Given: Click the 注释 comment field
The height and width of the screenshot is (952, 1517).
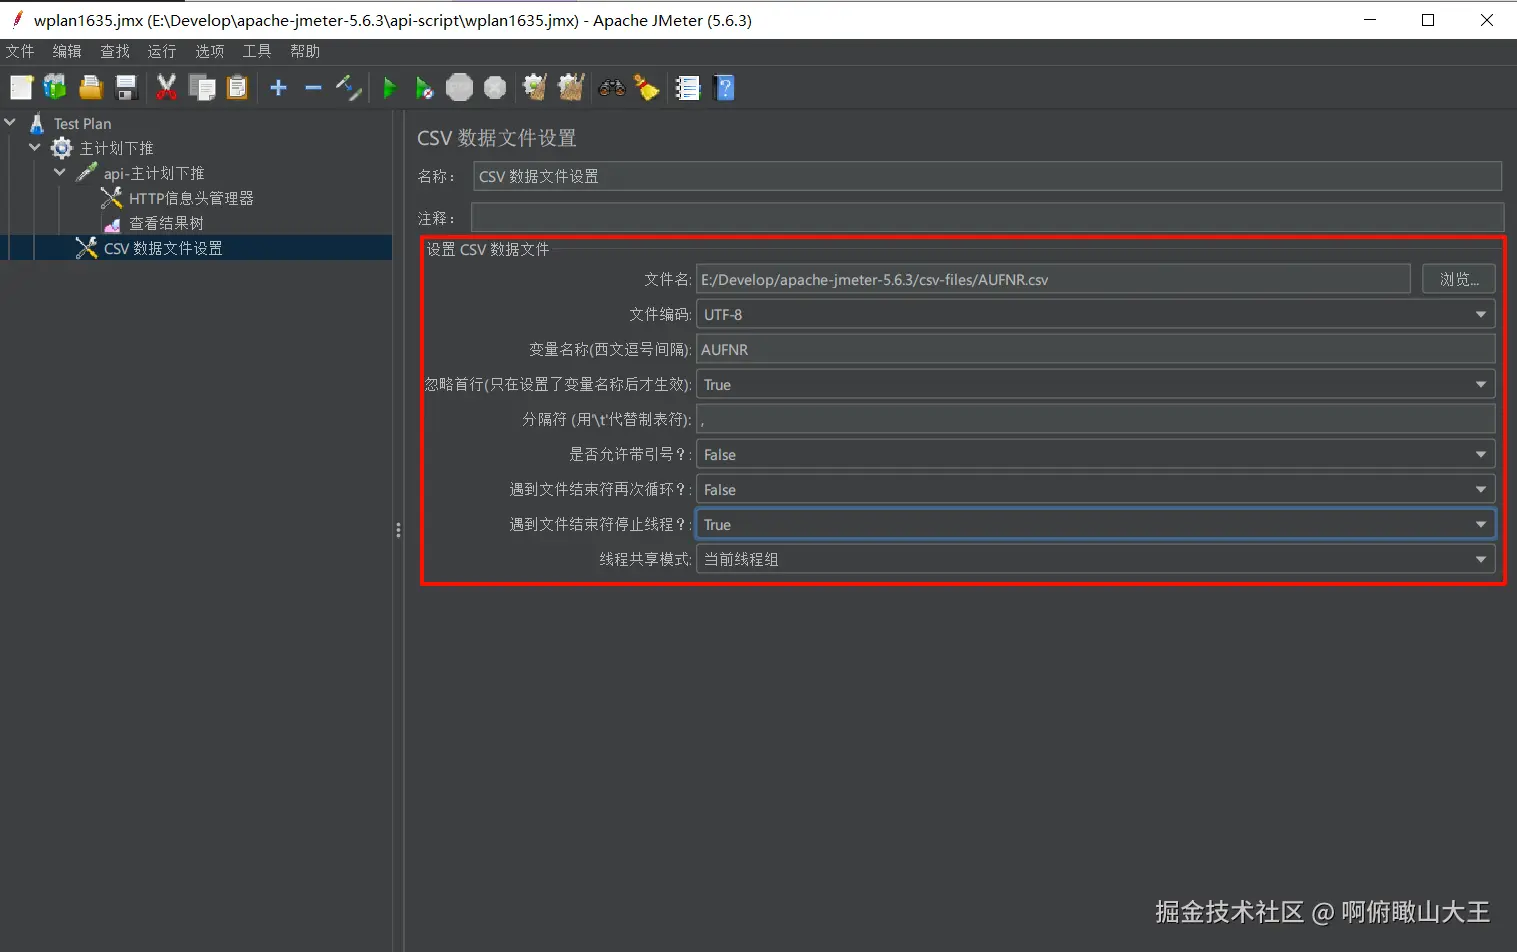Looking at the screenshot, I should click(987, 217).
